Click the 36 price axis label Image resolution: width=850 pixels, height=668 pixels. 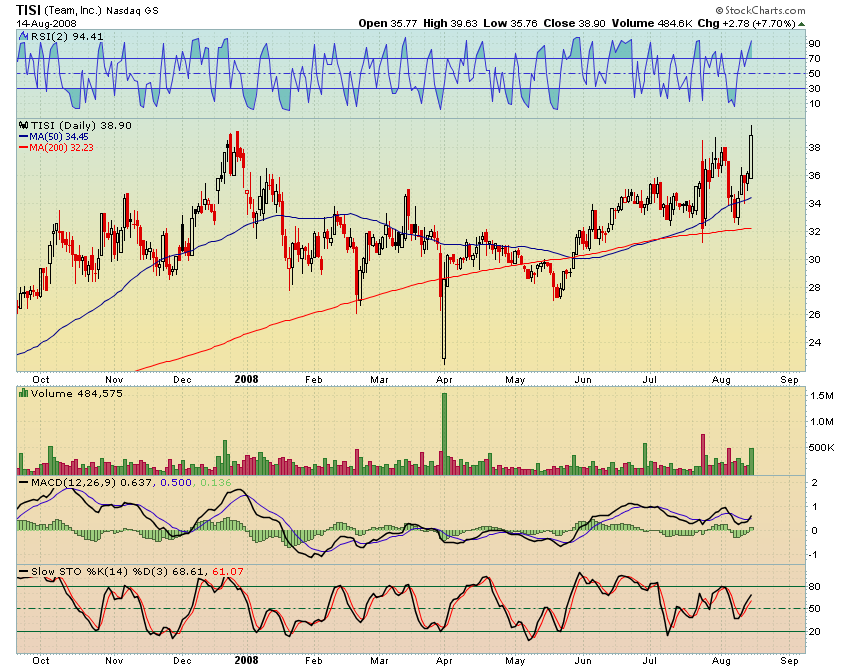pos(814,176)
